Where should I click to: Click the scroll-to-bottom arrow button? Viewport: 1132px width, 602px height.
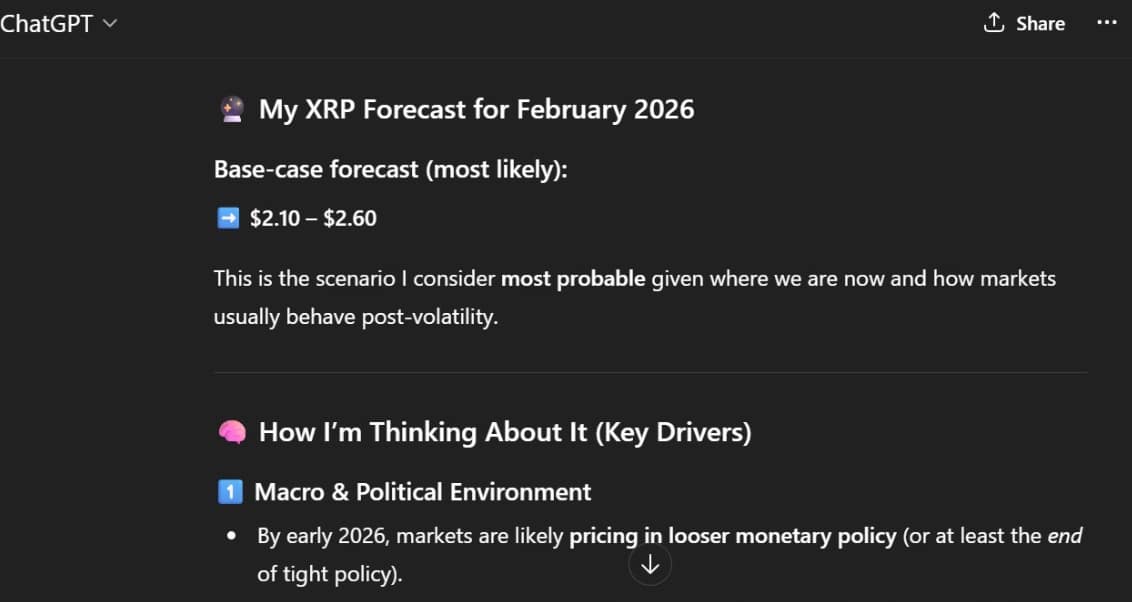tap(650, 565)
